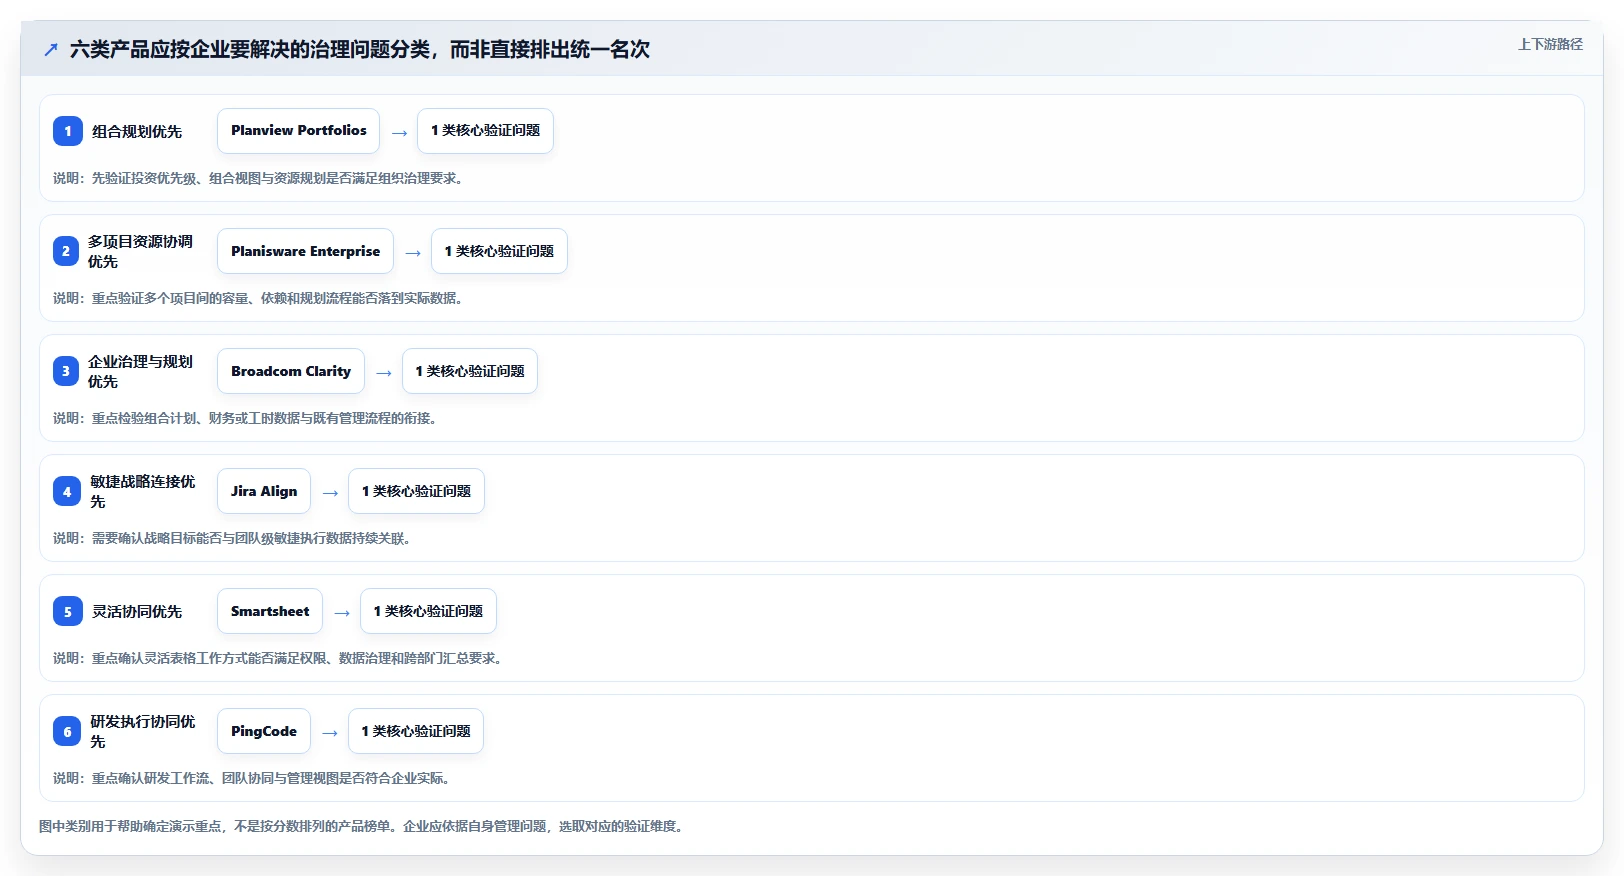Click the note starting 说明：先验证投资优先级

[x=258, y=178]
